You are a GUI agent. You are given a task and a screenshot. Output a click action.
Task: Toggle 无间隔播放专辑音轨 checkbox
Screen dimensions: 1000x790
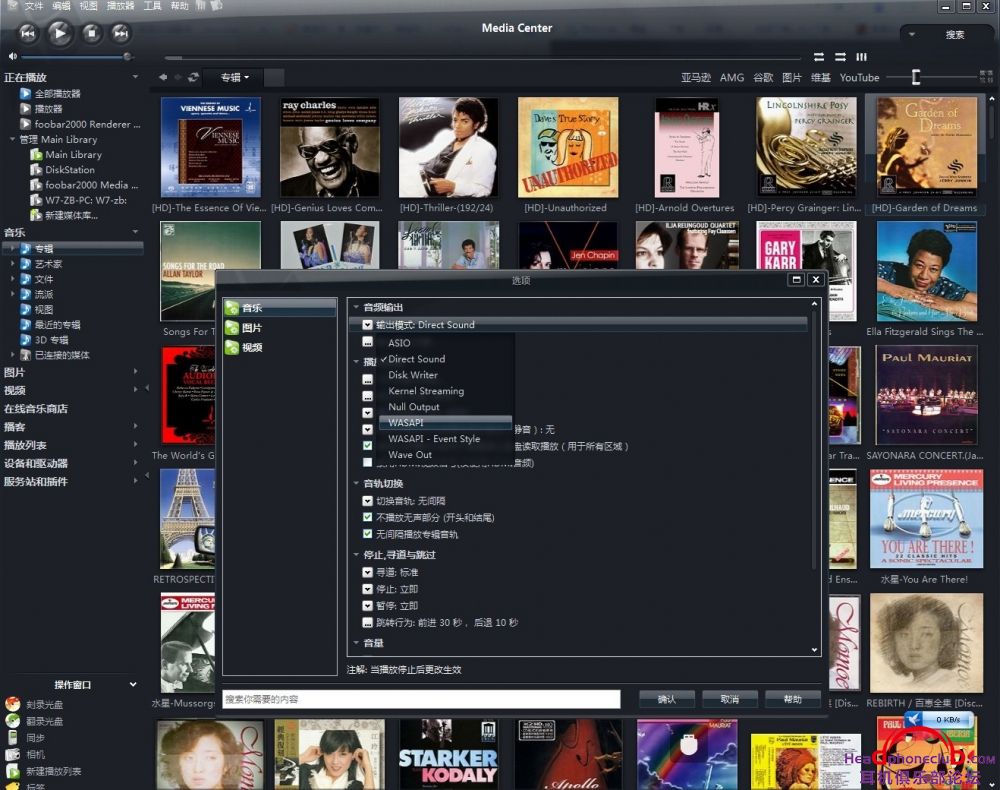coord(367,534)
